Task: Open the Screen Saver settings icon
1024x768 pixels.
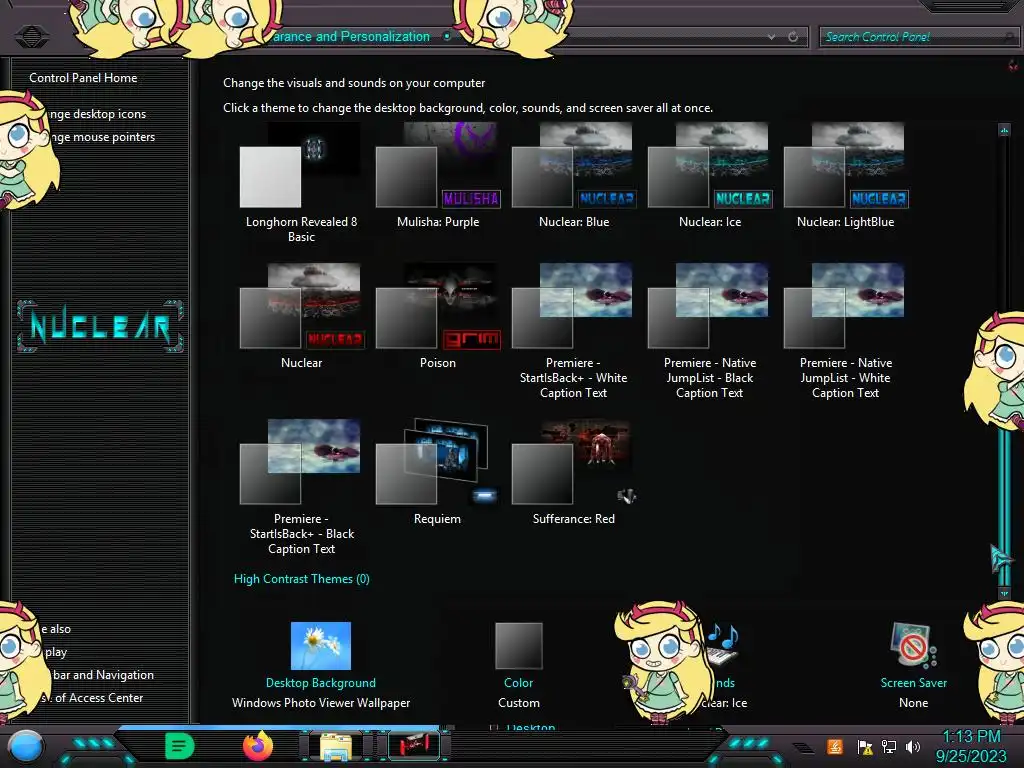Action: point(913,646)
